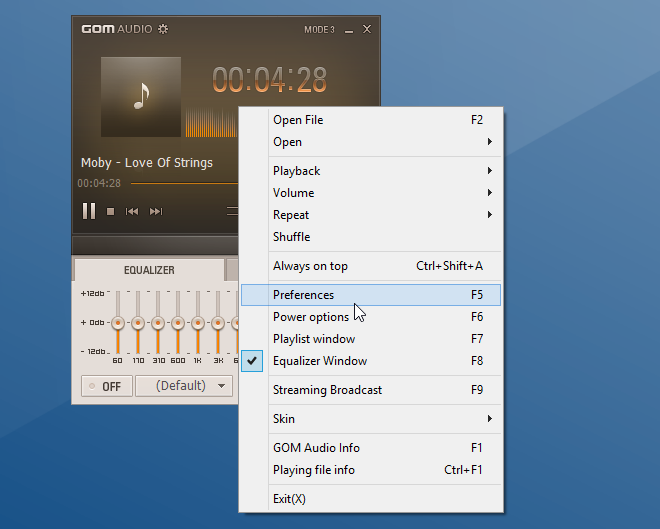Switch player via MODE 3 button

[x=319, y=29]
